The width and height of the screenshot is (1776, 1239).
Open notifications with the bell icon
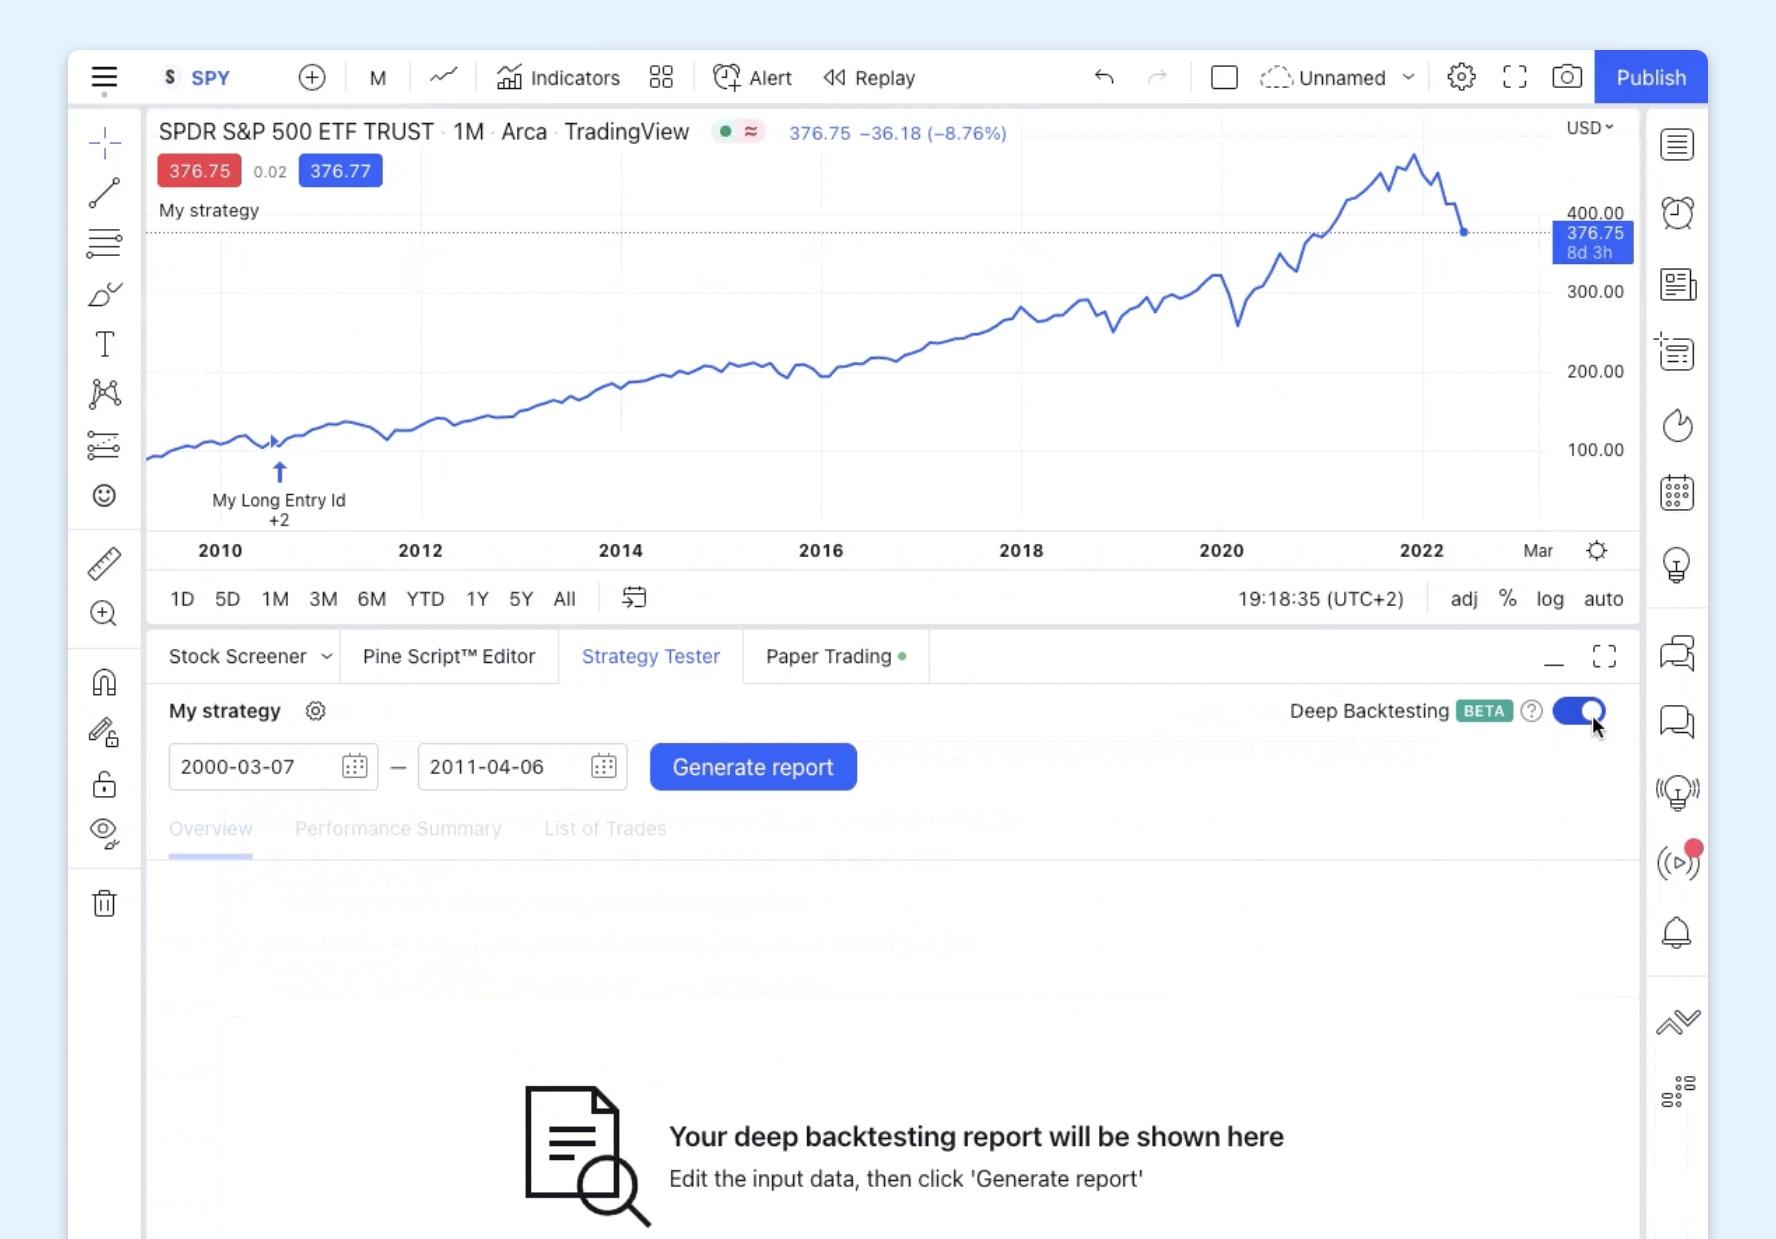pos(1678,932)
